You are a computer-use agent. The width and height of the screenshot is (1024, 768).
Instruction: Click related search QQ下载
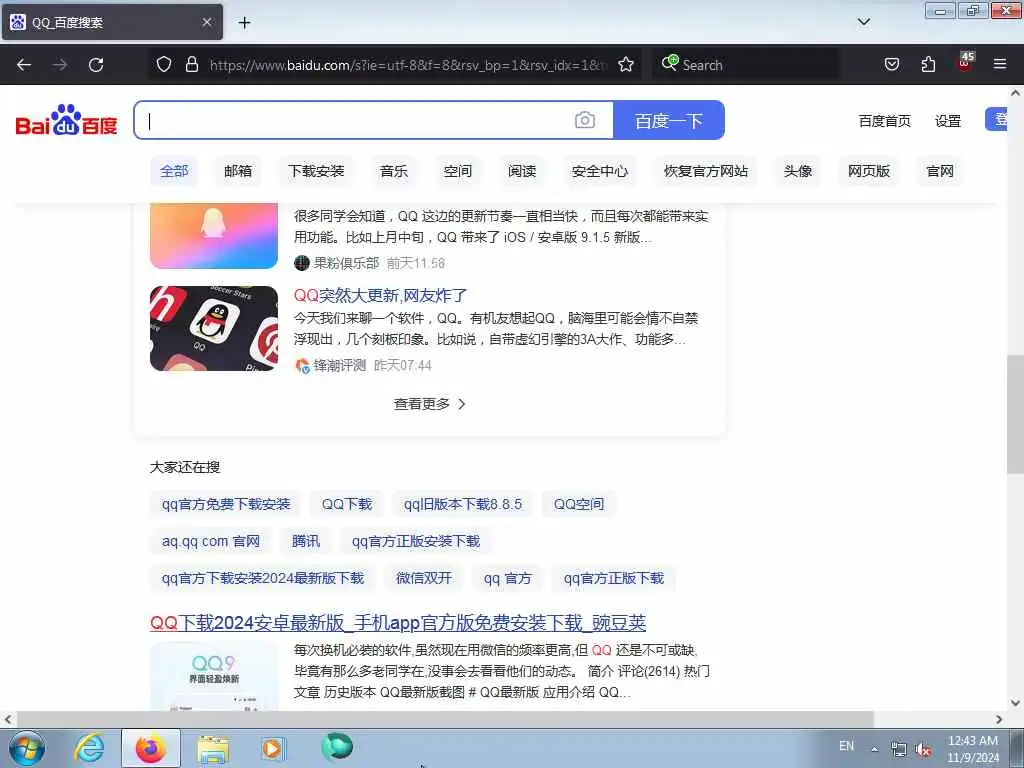(x=347, y=504)
